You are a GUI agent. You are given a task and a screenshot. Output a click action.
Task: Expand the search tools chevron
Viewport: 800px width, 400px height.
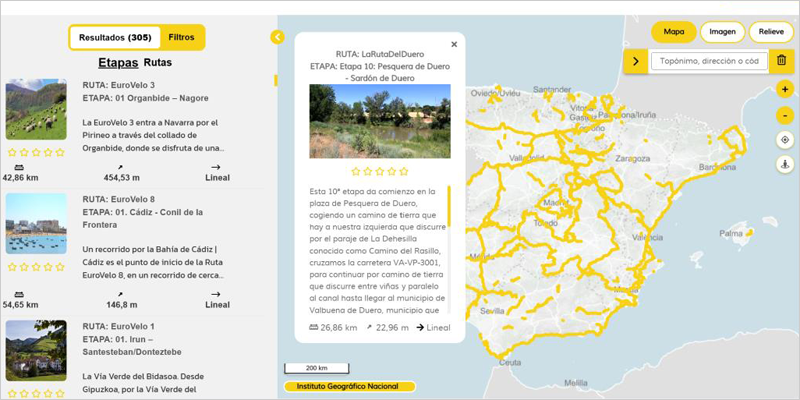(636, 61)
